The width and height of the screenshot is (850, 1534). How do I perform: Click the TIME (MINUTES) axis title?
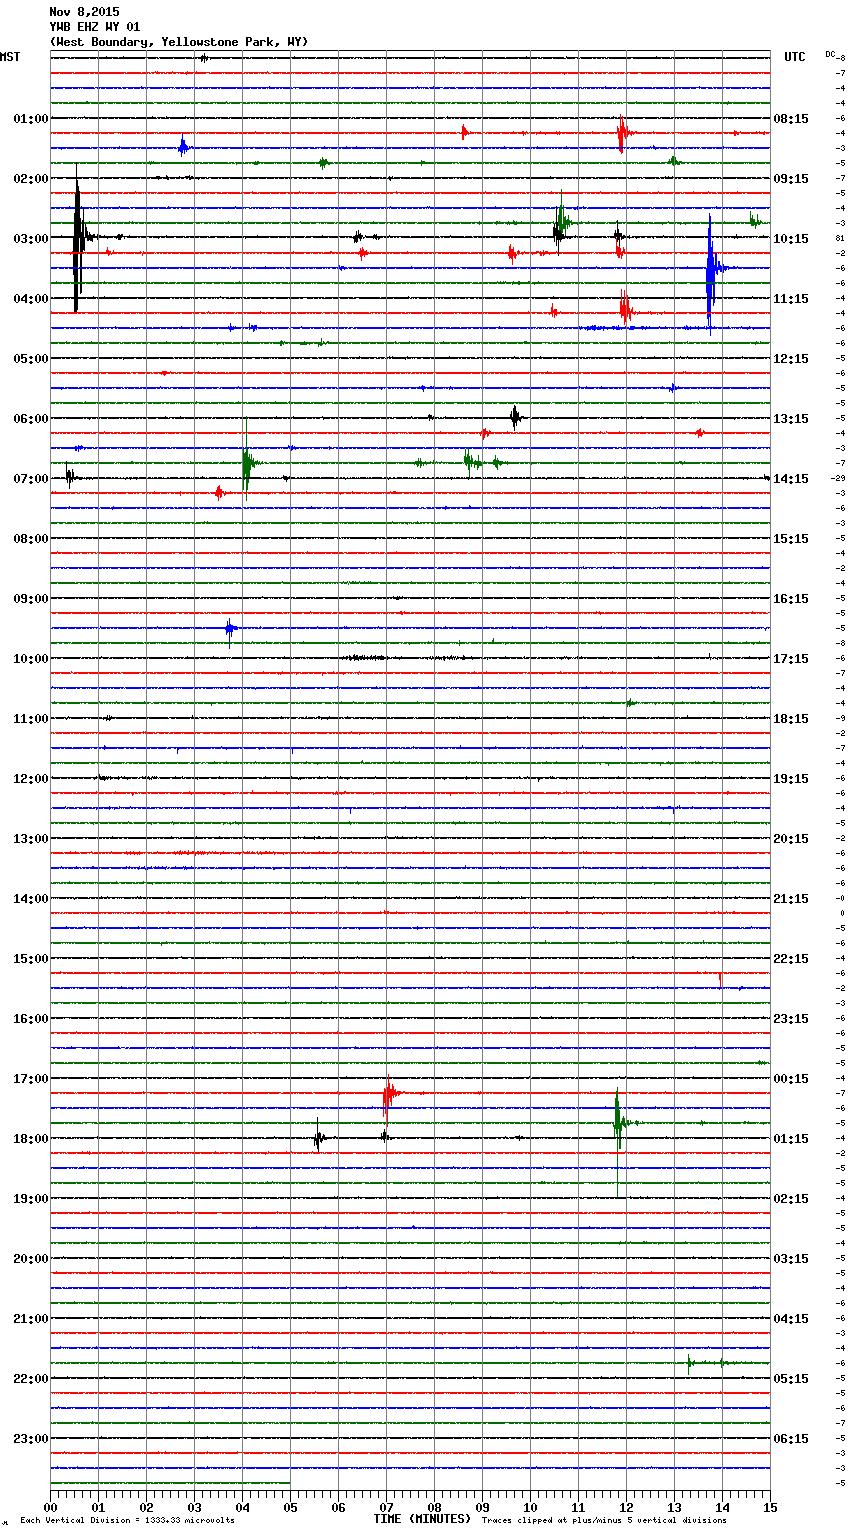click(422, 1519)
